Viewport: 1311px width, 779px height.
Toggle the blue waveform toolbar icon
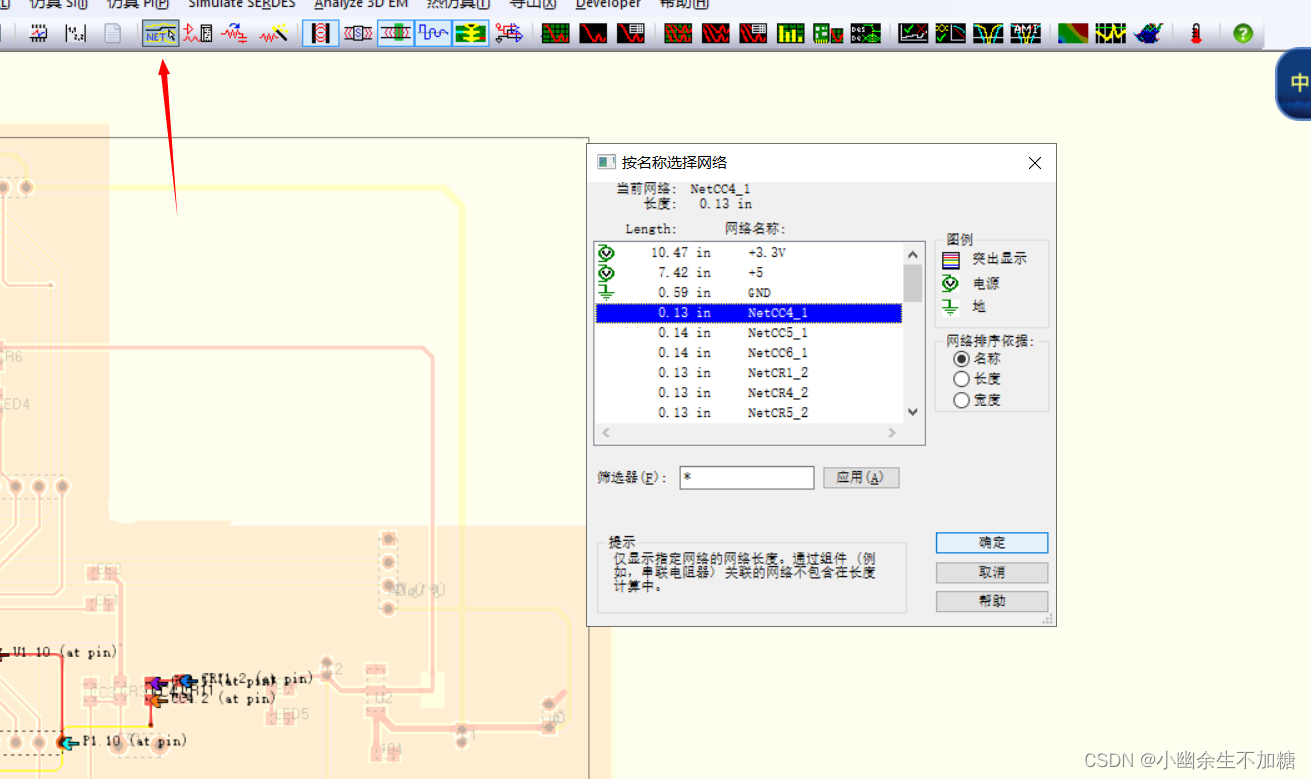433,33
